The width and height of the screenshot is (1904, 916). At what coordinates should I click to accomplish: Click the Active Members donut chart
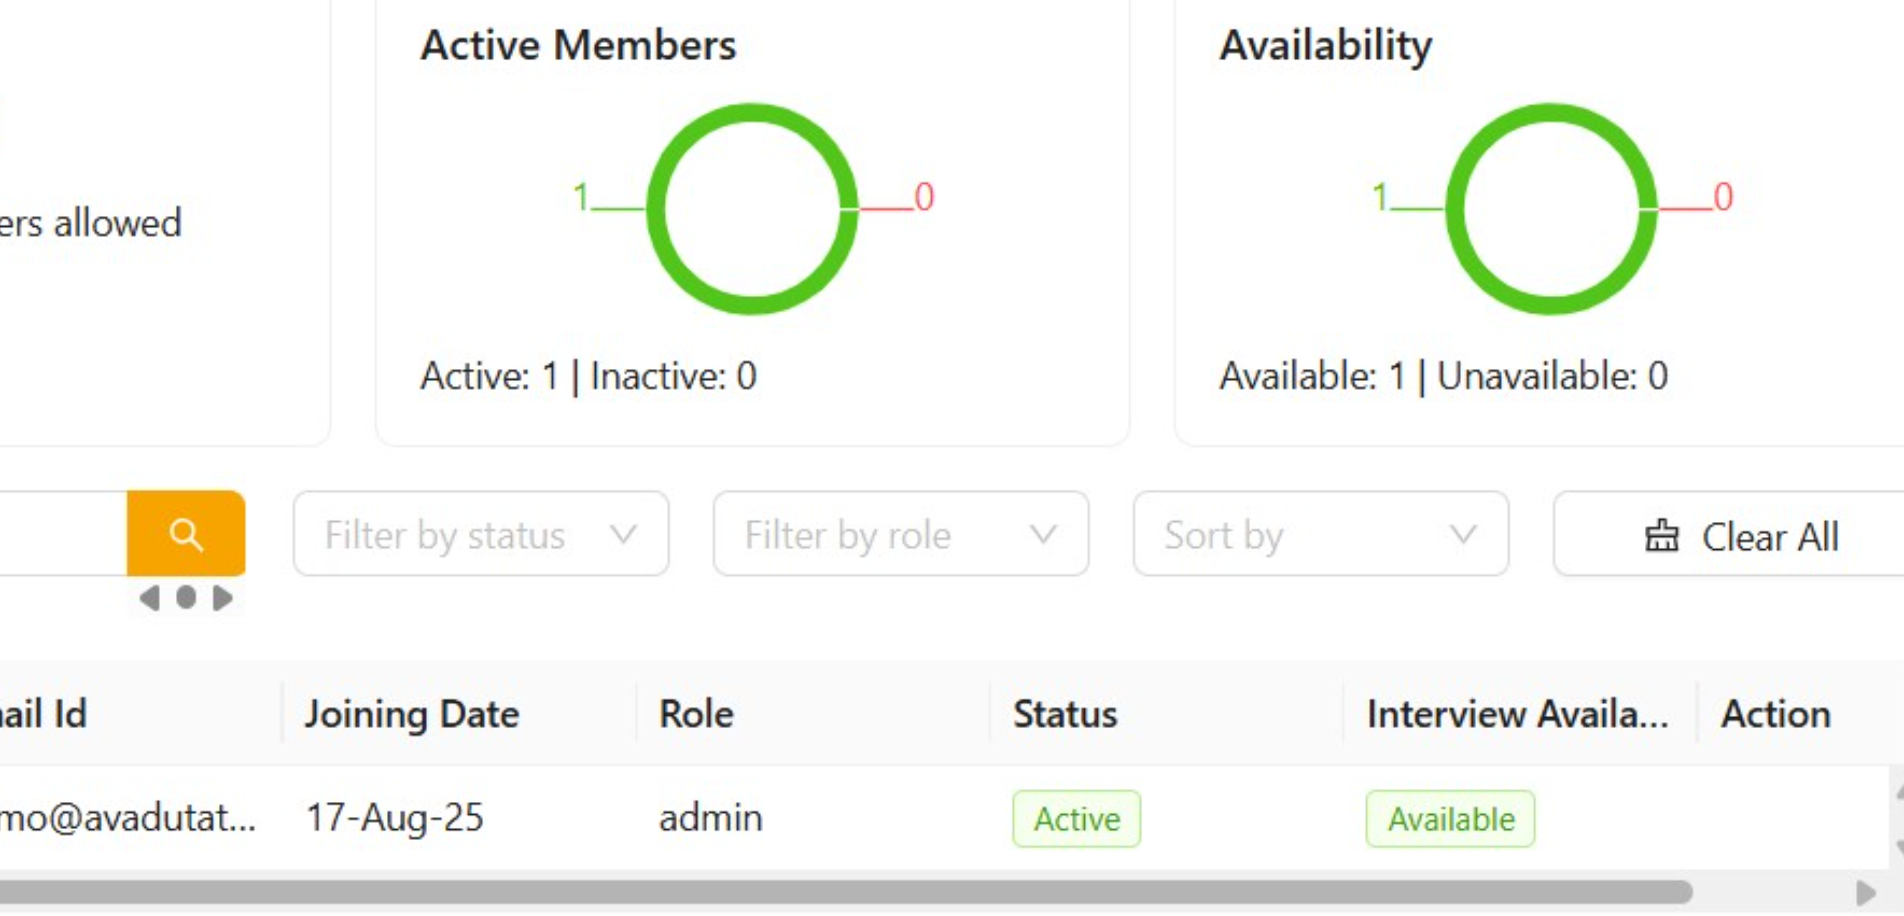[x=752, y=209]
